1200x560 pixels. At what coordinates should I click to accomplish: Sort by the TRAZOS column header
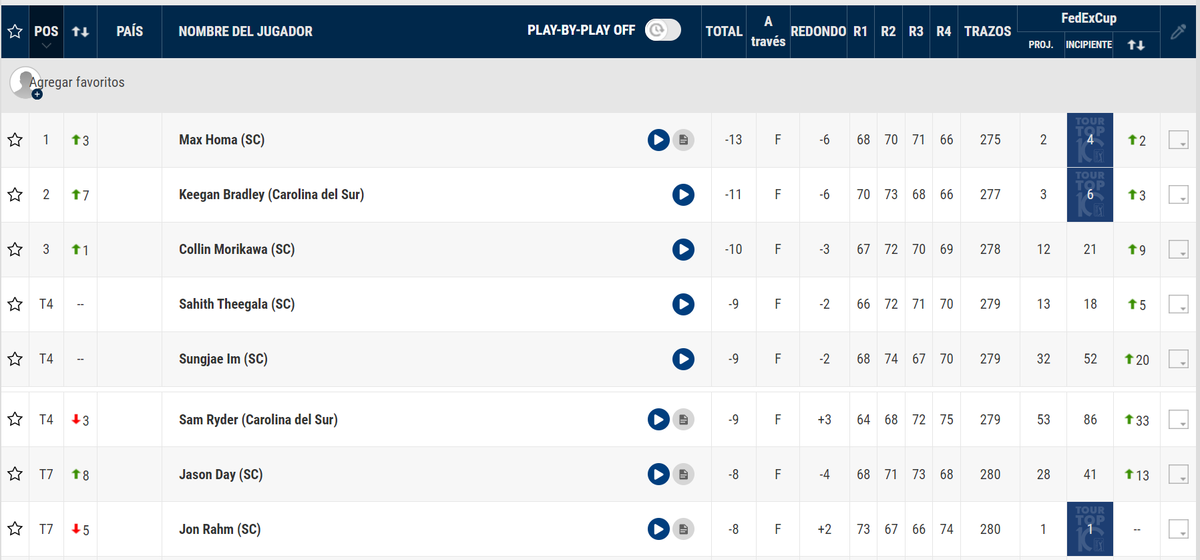[x=988, y=31]
